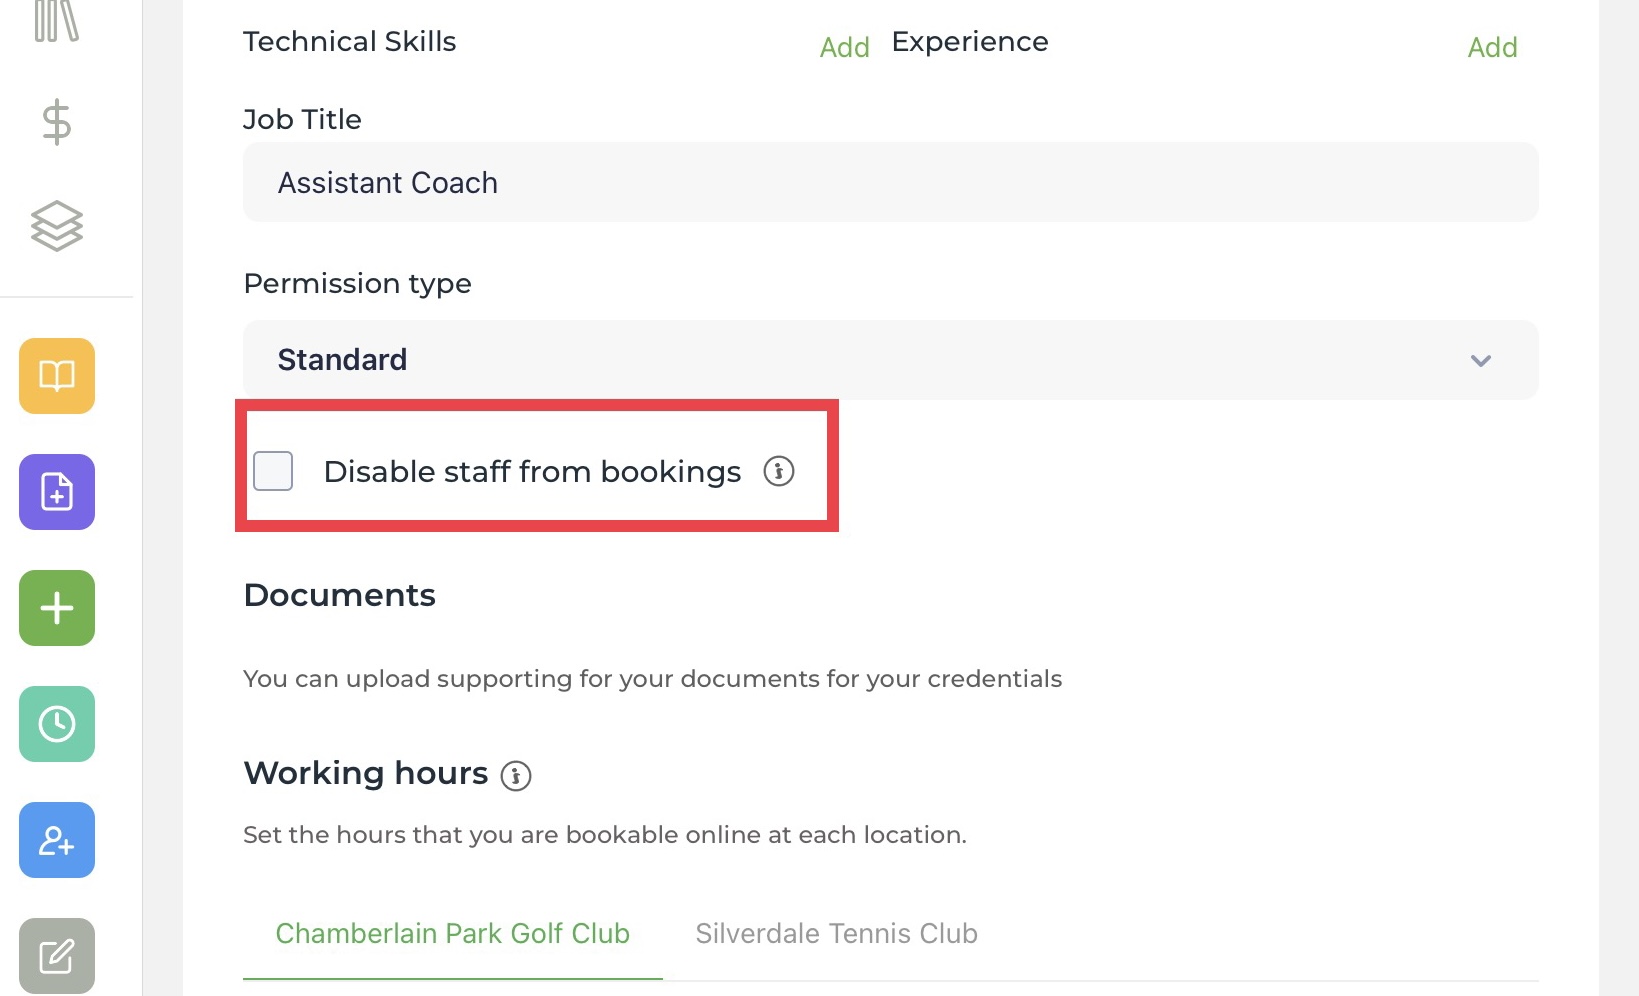Open the yellow open-book shortcut

pos(57,376)
